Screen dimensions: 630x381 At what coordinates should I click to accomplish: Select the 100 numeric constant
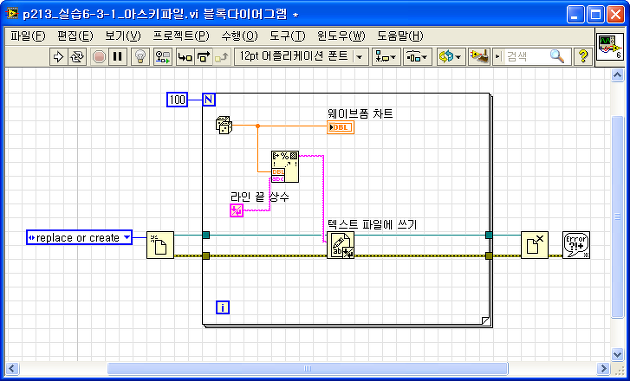(x=177, y=100)
